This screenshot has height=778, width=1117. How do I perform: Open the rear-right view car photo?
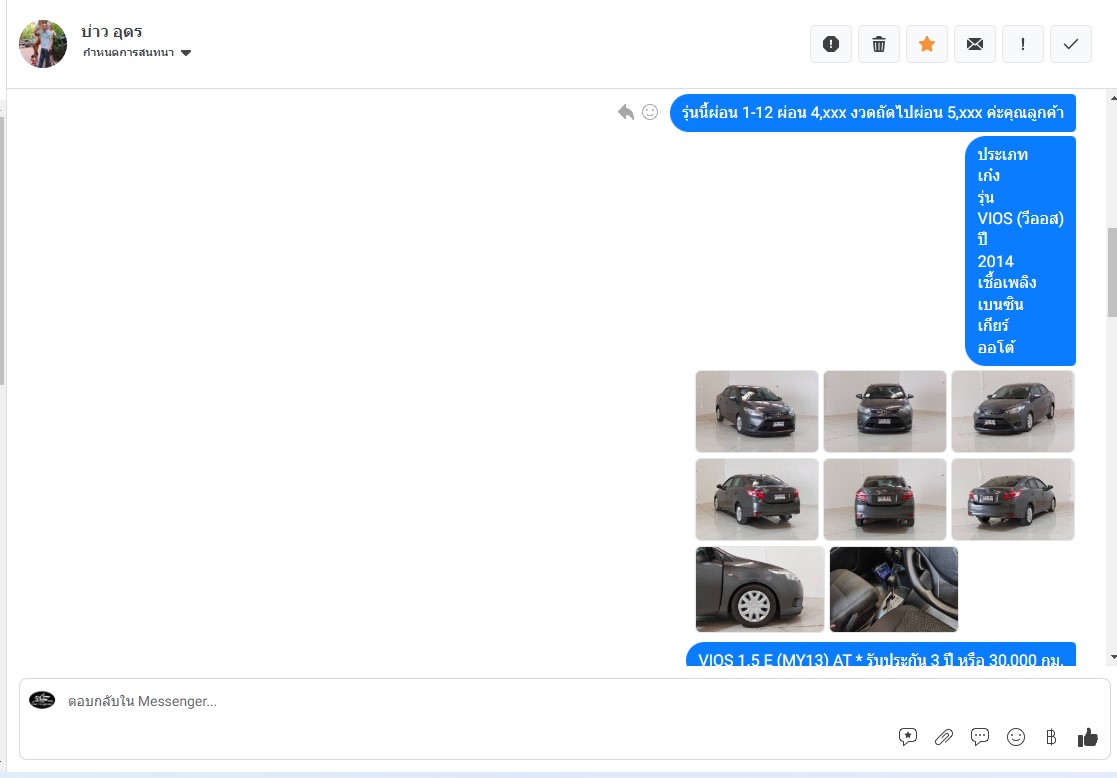click(x=1013, y=499)
